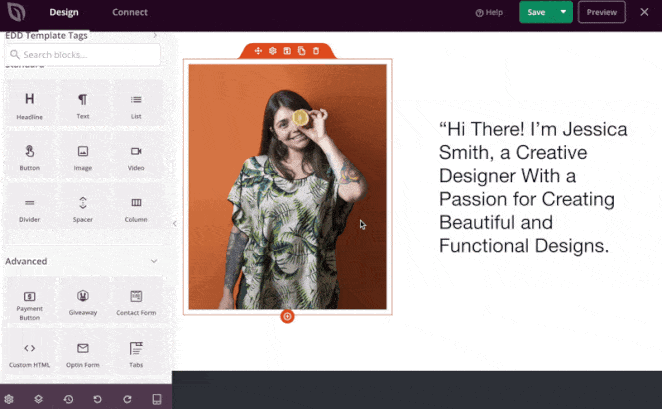Open the layers navigation icon
662x409 pixels.
pyautogui.click(x=38, y=399)
